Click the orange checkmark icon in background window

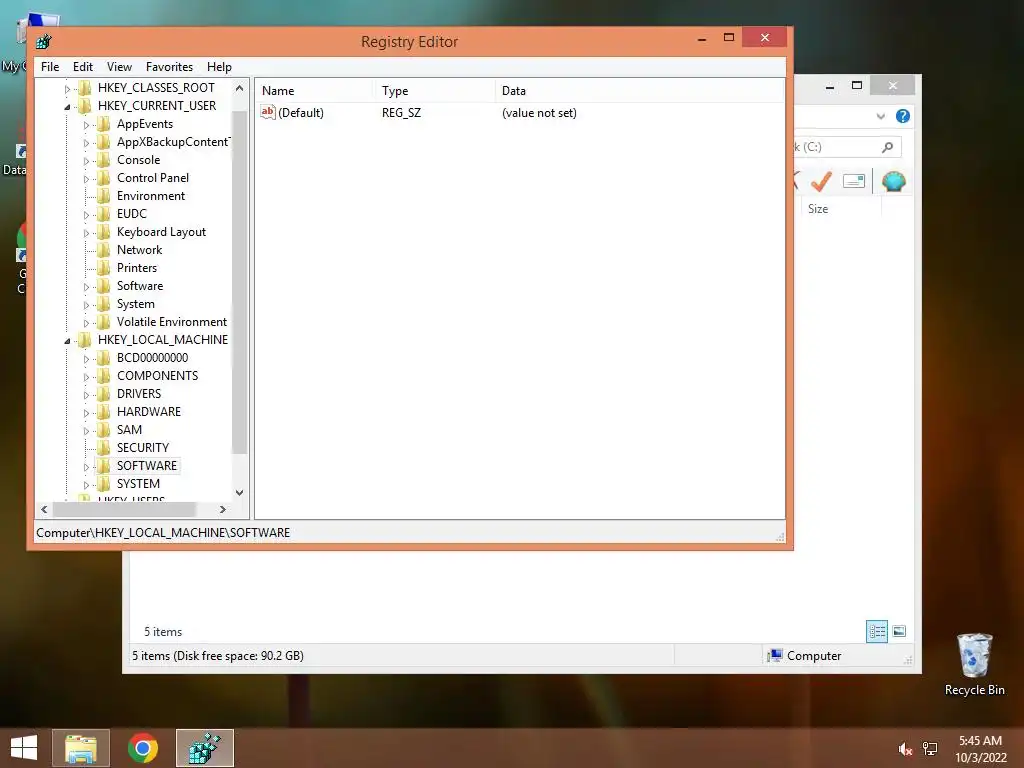click(x=821, y=181)
